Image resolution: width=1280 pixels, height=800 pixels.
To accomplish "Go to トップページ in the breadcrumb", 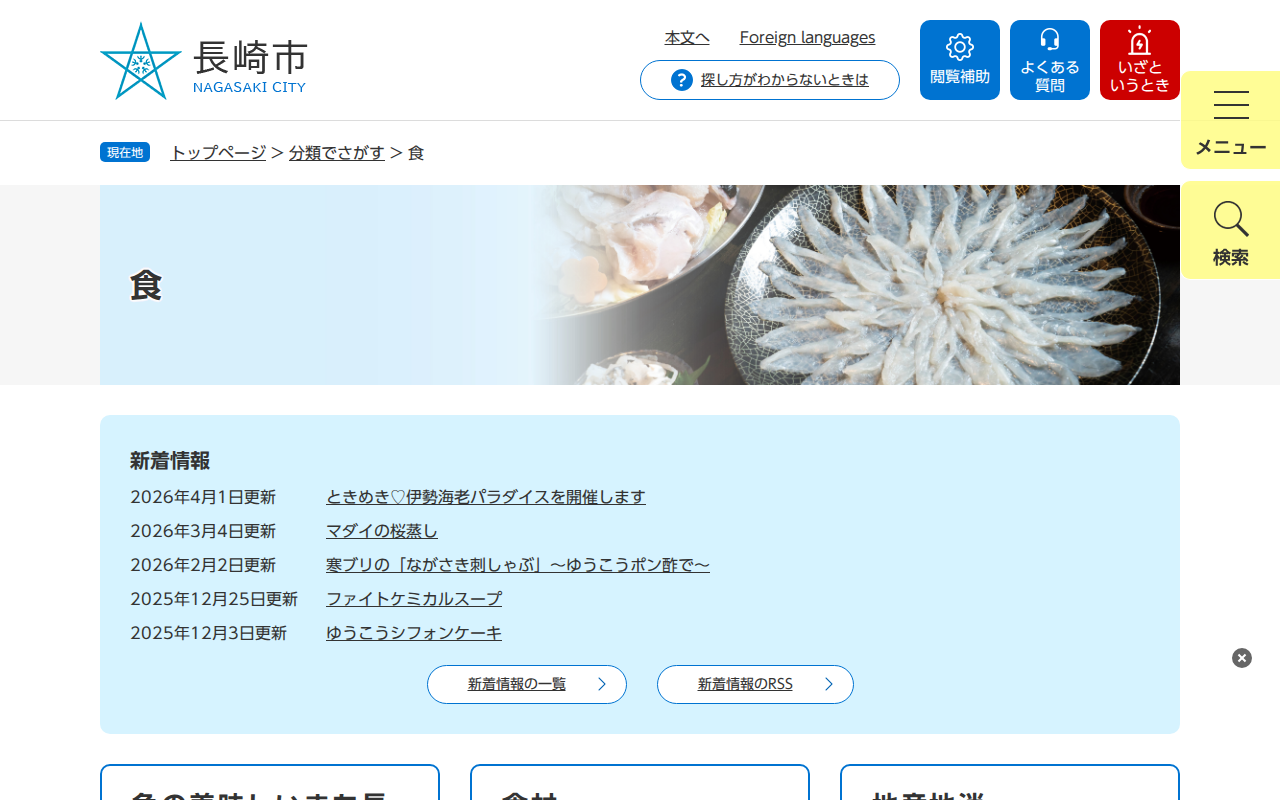I will pos(218,153).
